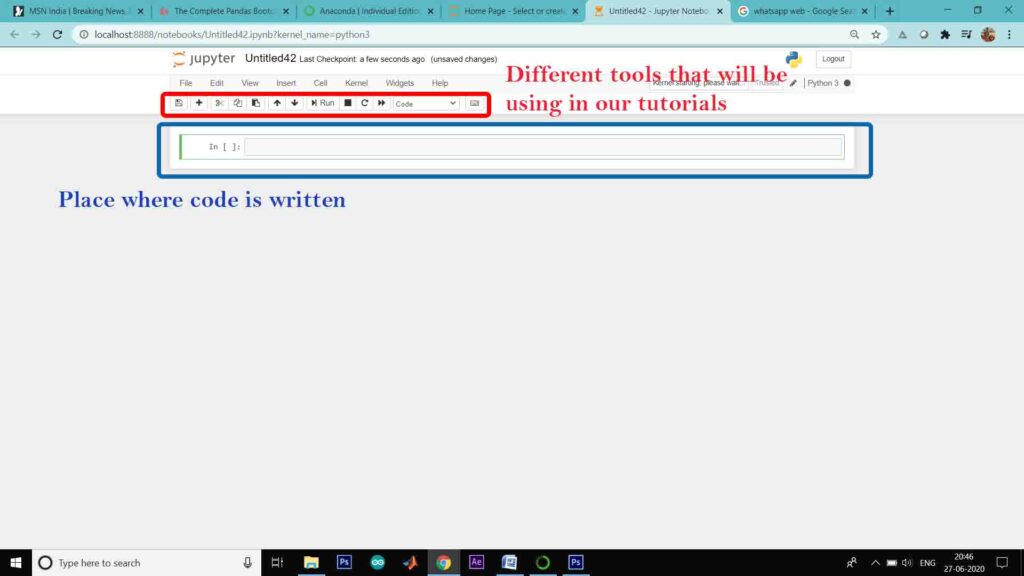Open the File menu

tap(185, 83)
